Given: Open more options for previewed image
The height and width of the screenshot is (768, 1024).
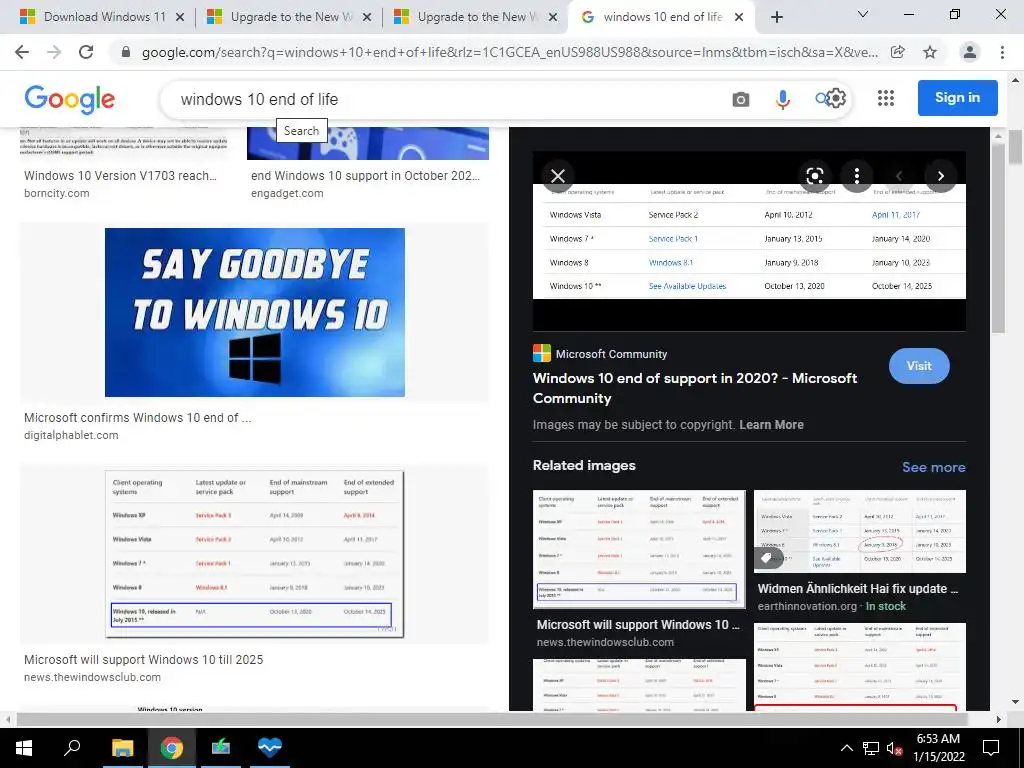Looking at the screenshot, I should pos(857,176).
